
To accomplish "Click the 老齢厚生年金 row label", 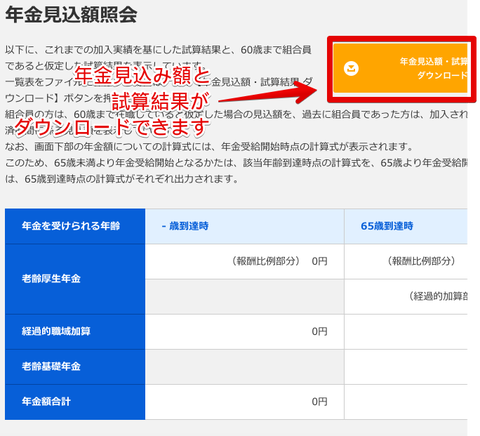I will pos(75,279).
